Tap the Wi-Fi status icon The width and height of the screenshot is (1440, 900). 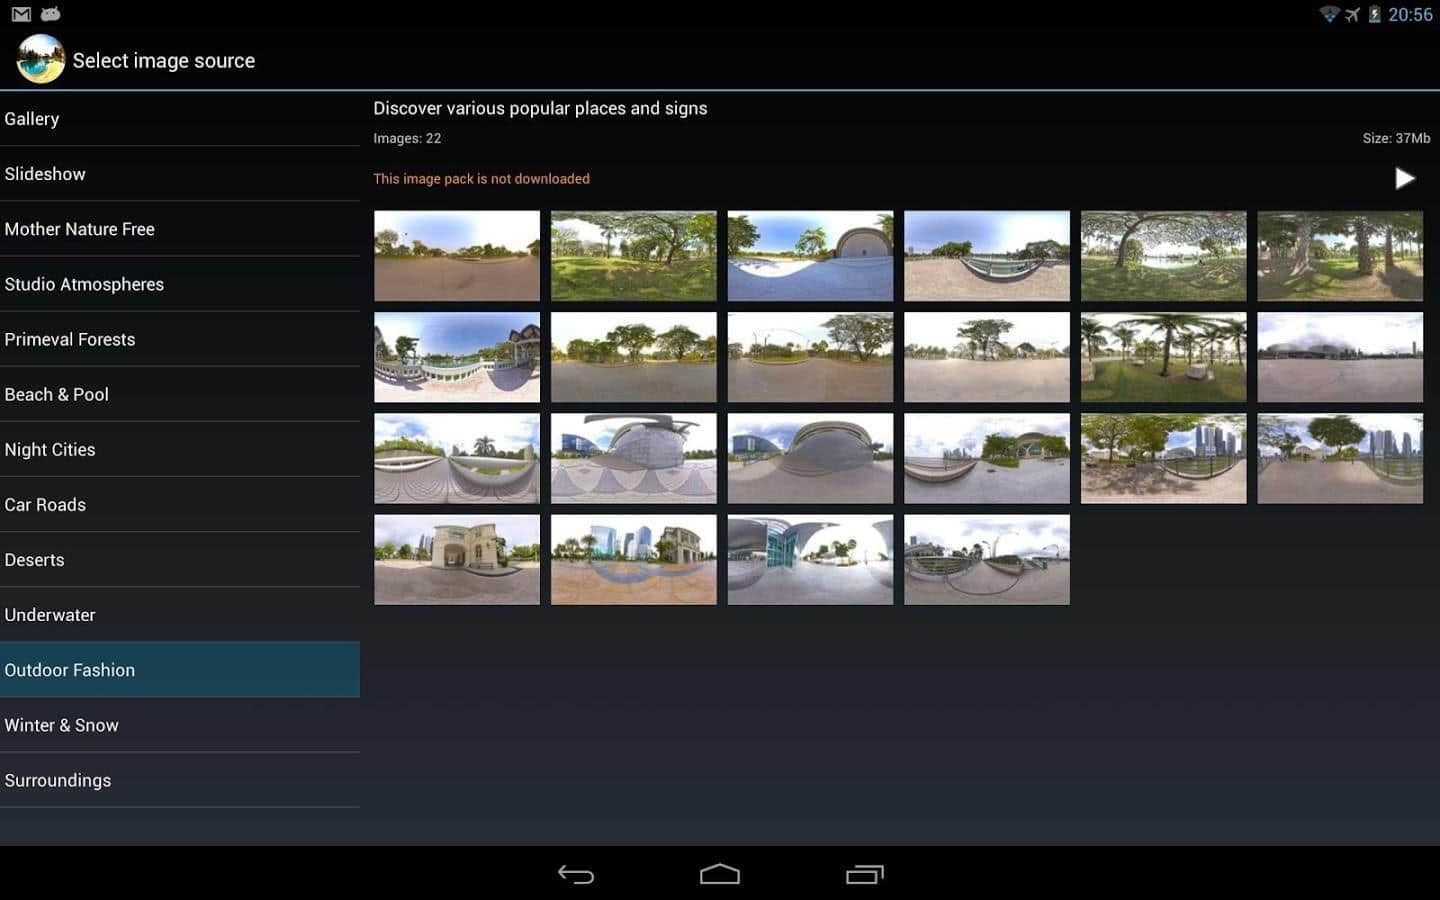click(x=1328, y=14)
